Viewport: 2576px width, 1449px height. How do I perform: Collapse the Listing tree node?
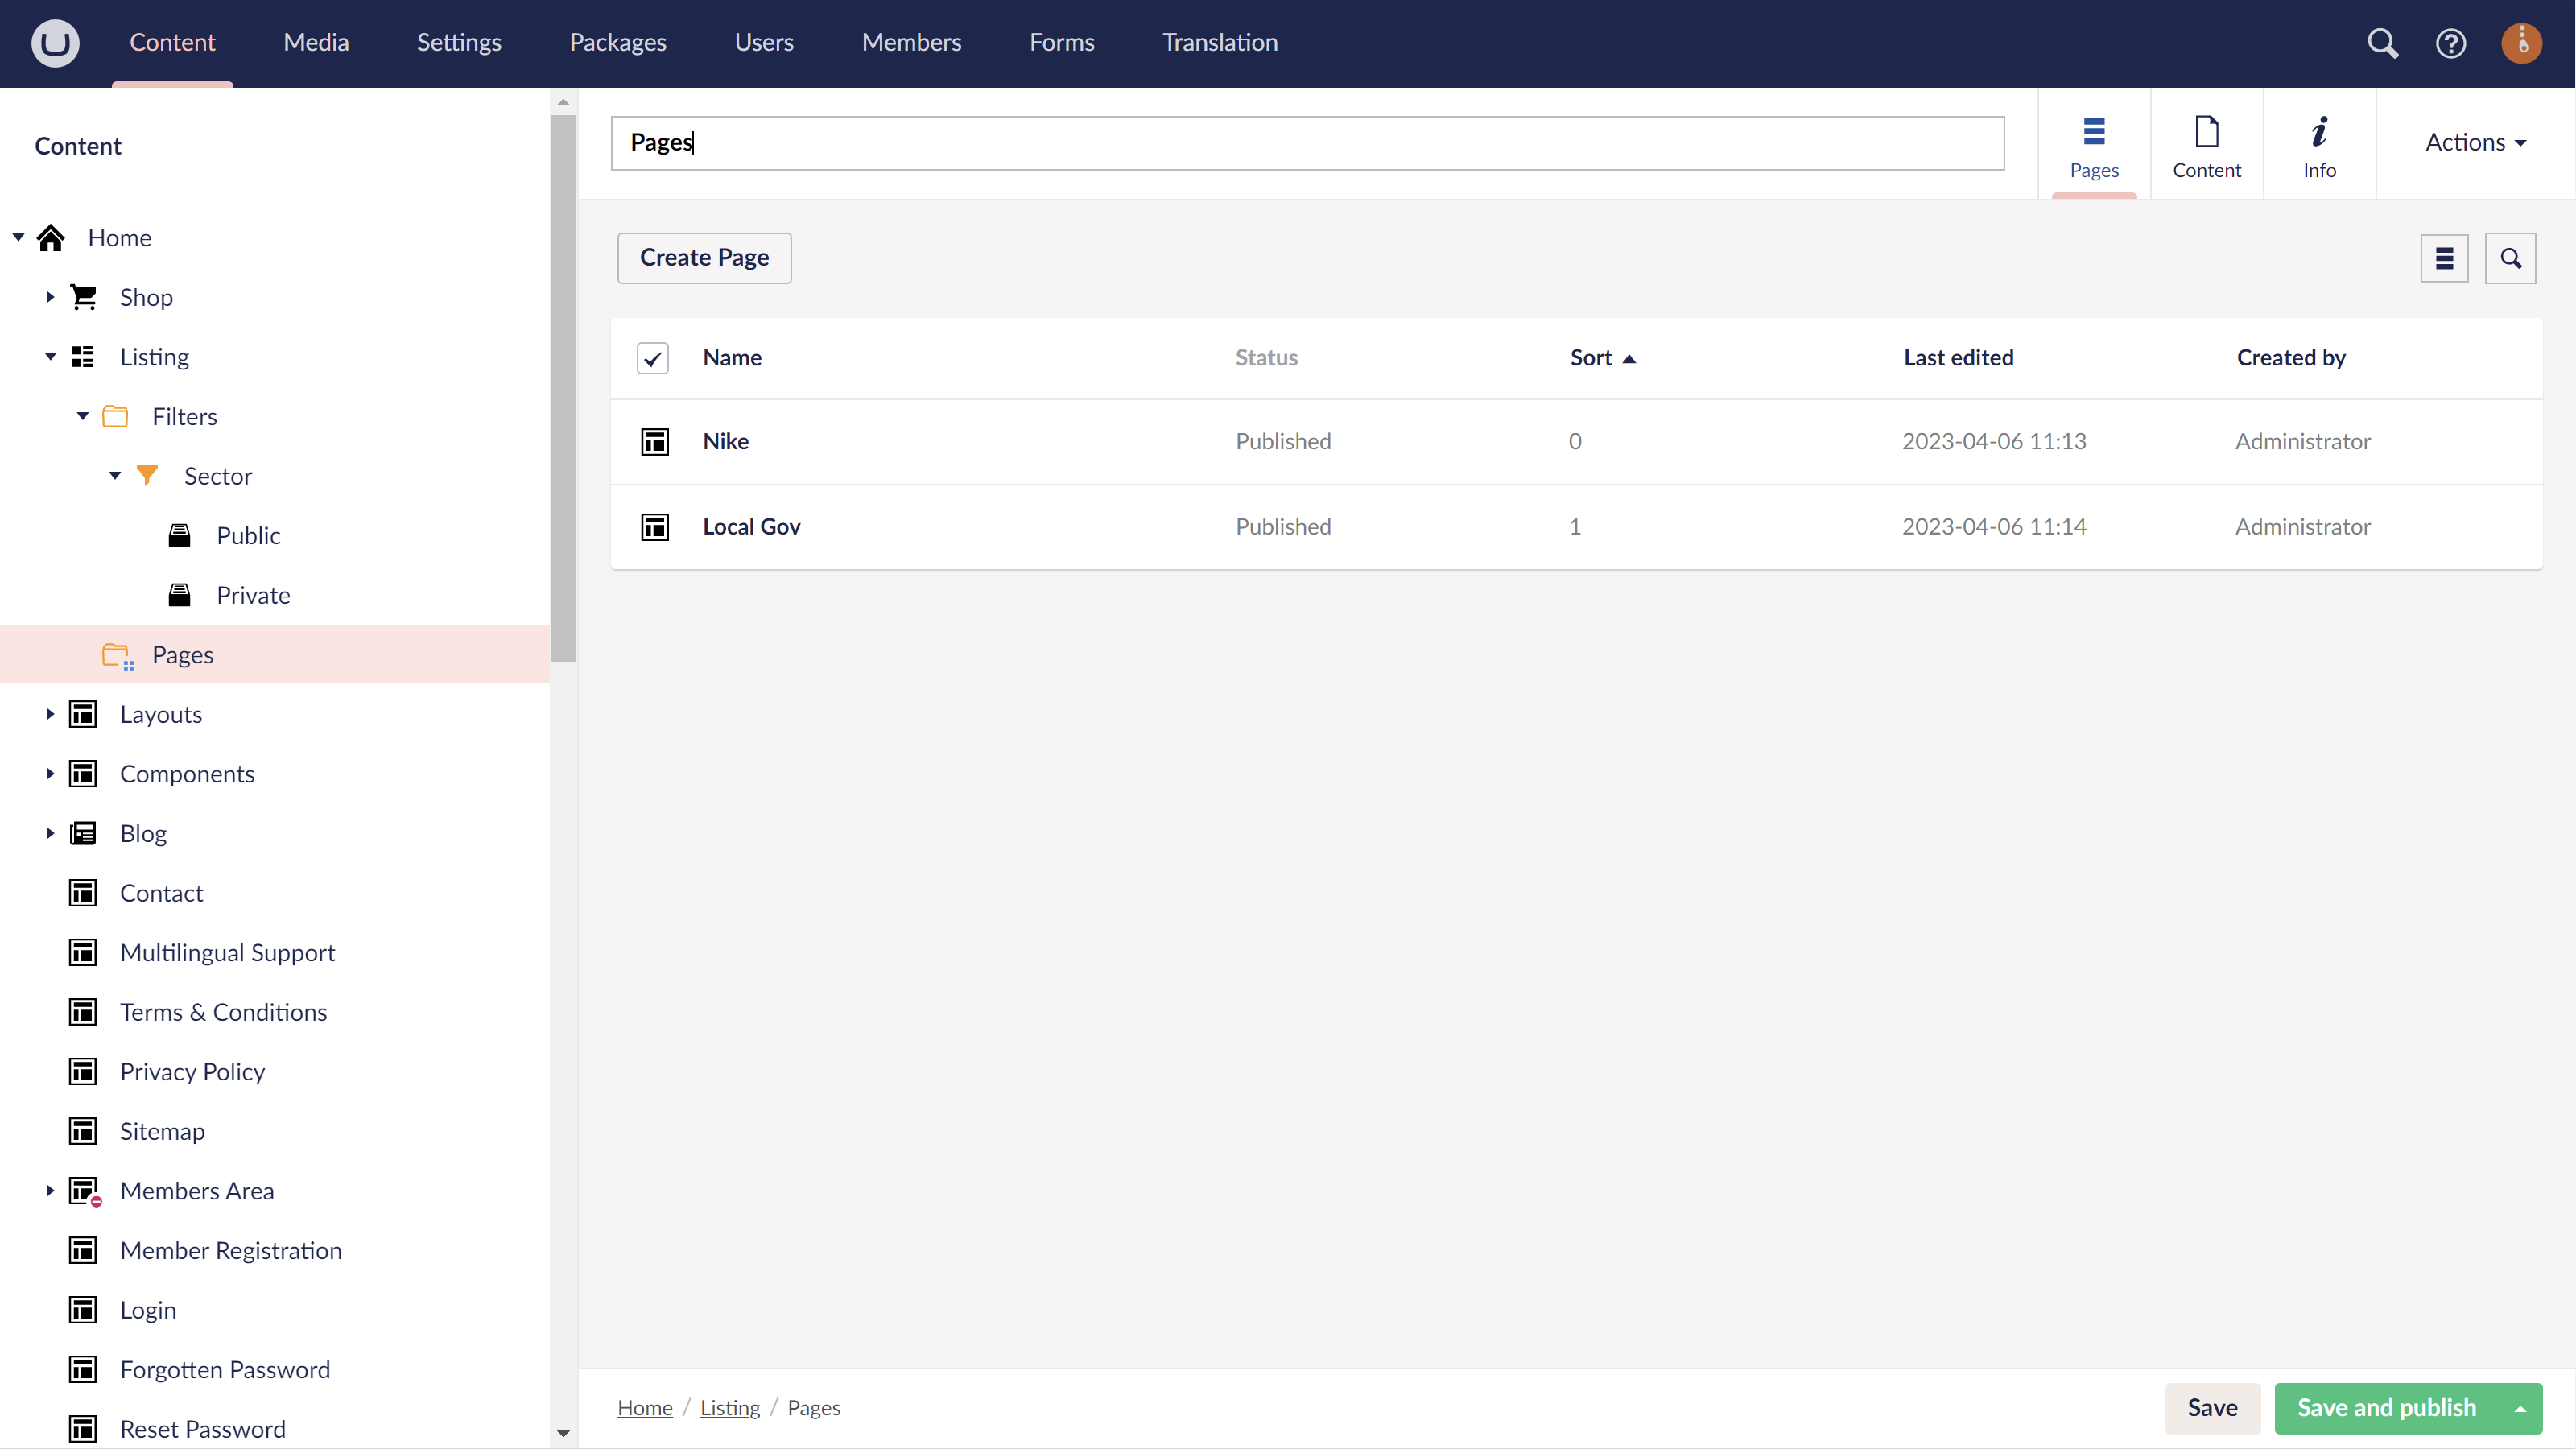[x=50, y=356]
